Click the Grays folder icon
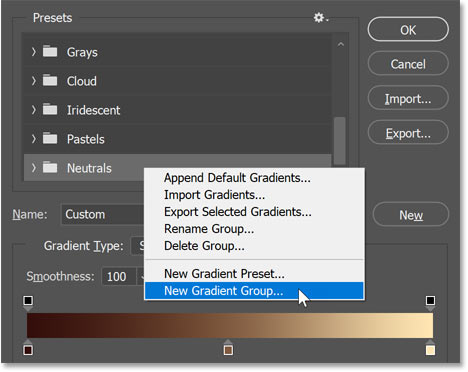The image size is (468, 372). click(50, 51)
